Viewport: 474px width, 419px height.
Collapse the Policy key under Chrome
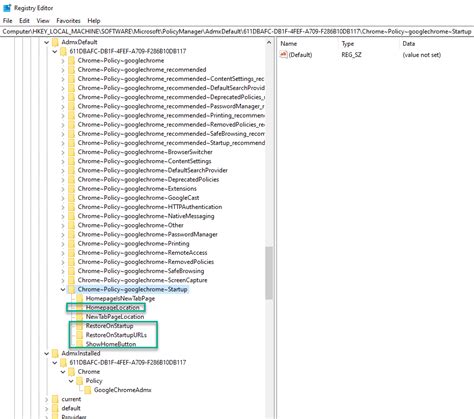tap(71, 381)
